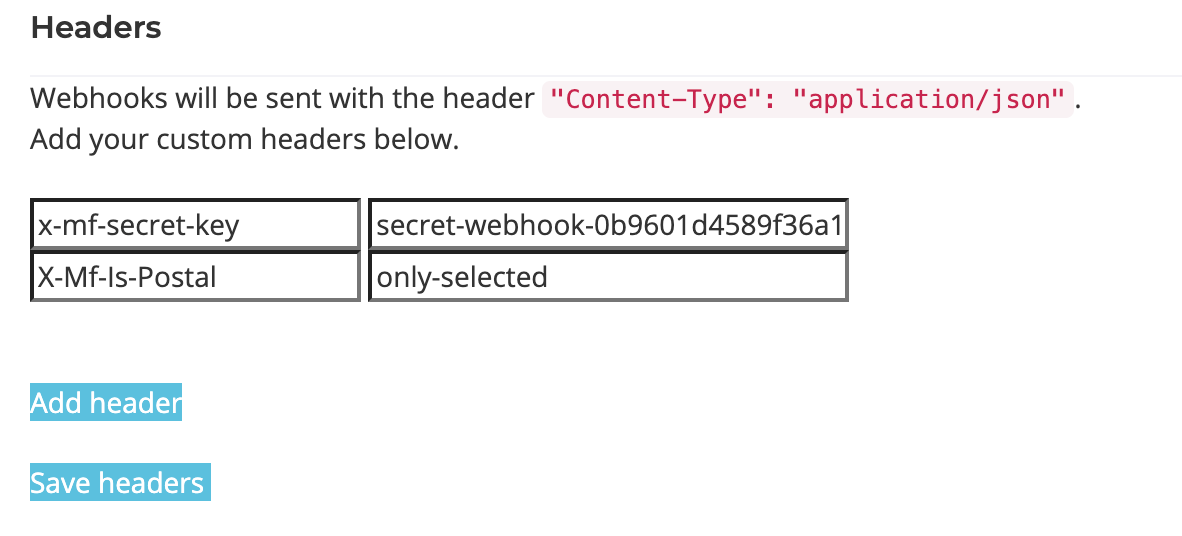
Task: Edit the second row's header value box
Action: (608, 276)
